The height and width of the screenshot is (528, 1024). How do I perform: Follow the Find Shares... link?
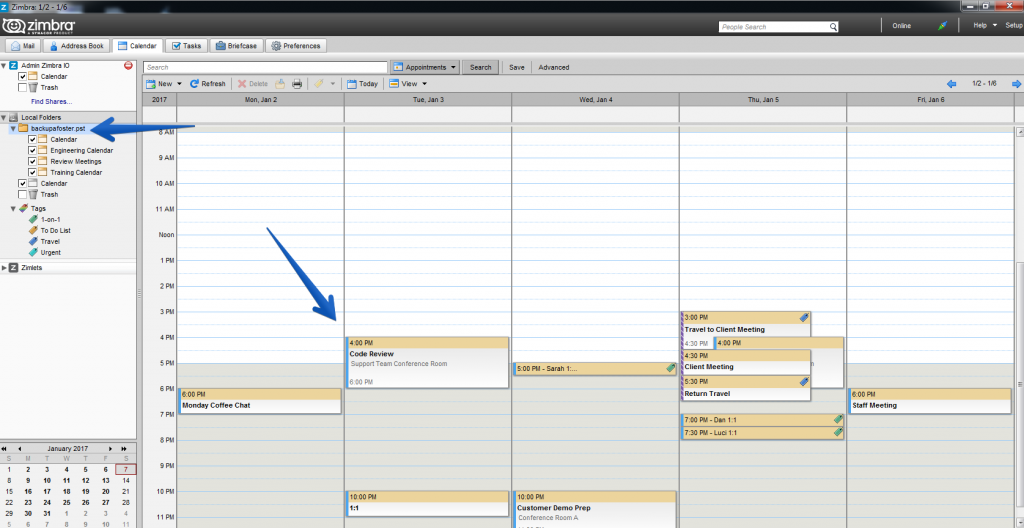(52, 102)
